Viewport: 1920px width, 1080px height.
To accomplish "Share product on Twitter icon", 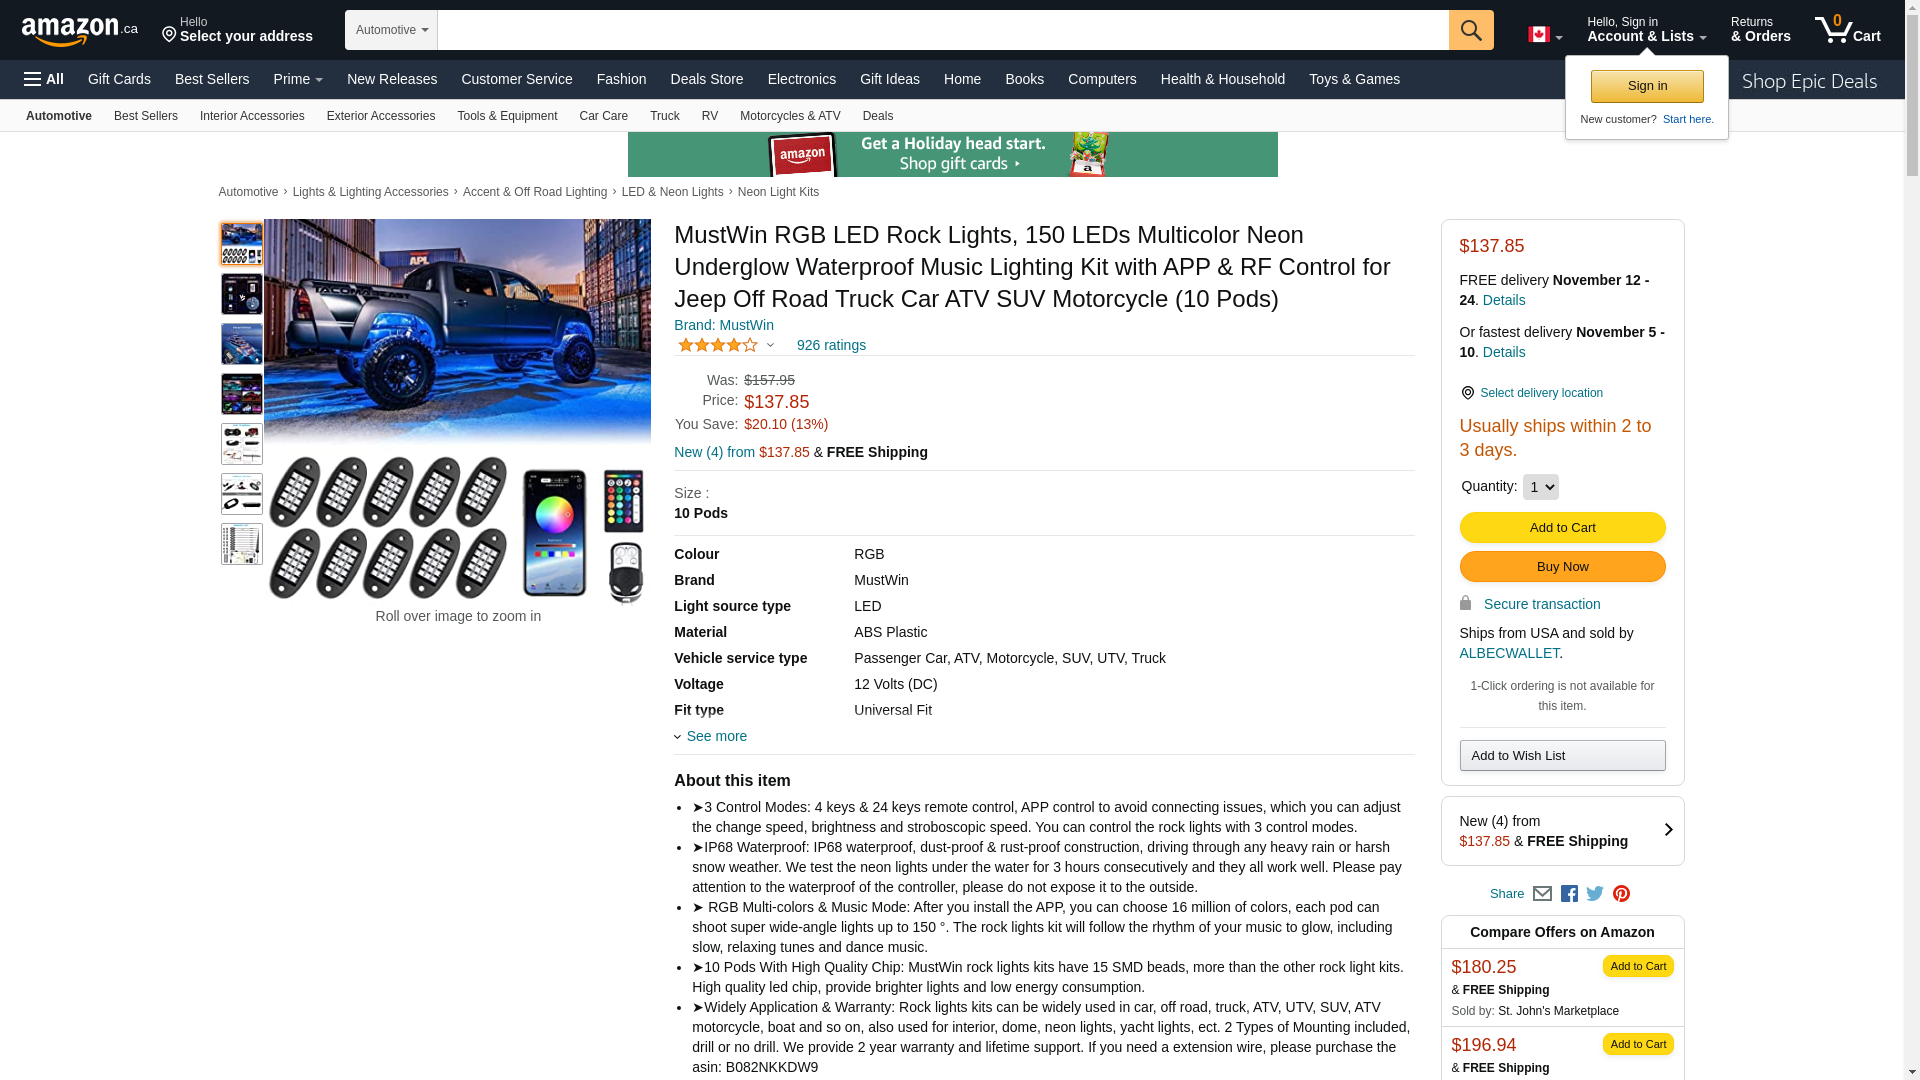I will 1595,894.
